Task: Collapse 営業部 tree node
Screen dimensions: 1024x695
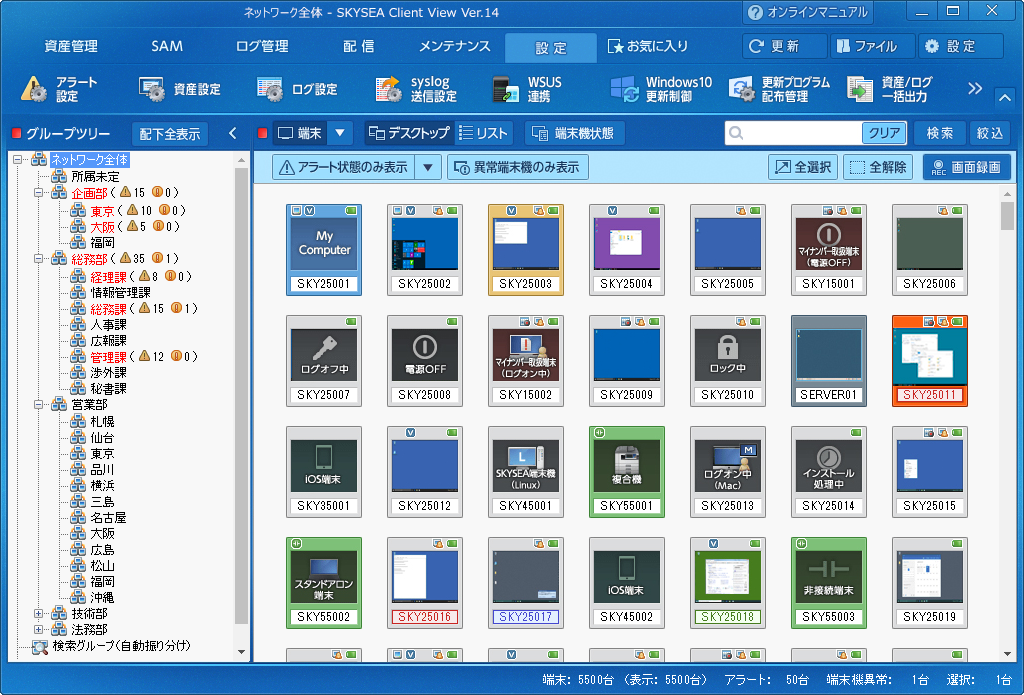Action: tap(38, 405)
